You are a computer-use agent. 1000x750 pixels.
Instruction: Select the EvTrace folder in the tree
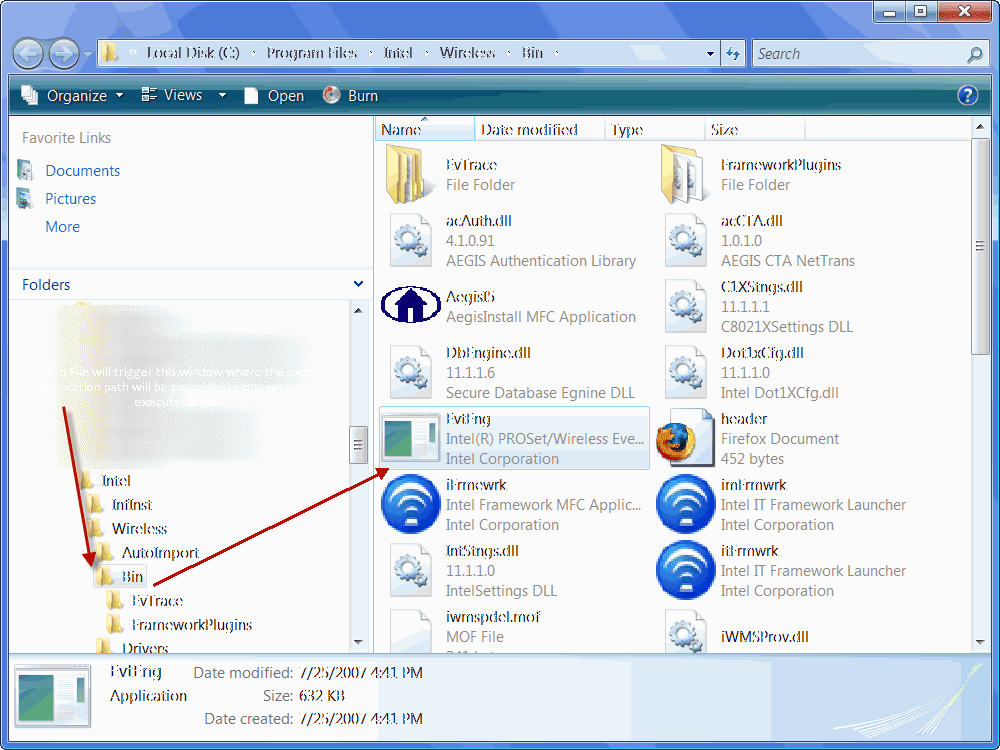click(157, 600)
